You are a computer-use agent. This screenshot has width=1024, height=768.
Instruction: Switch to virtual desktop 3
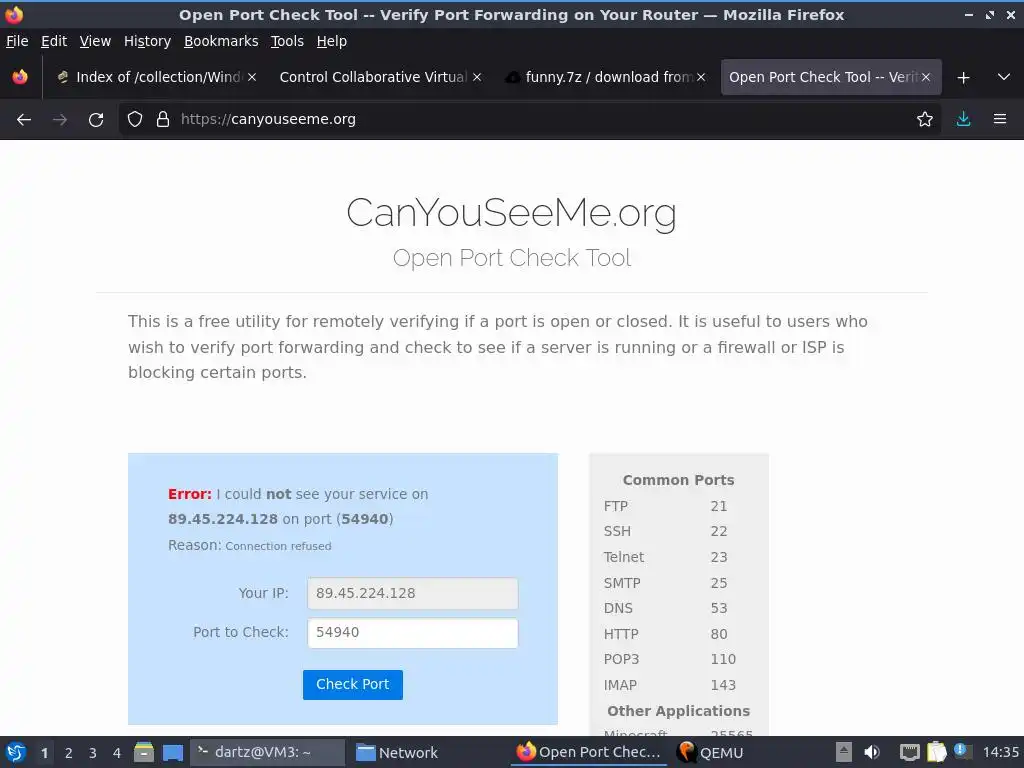tap(93, 753)
